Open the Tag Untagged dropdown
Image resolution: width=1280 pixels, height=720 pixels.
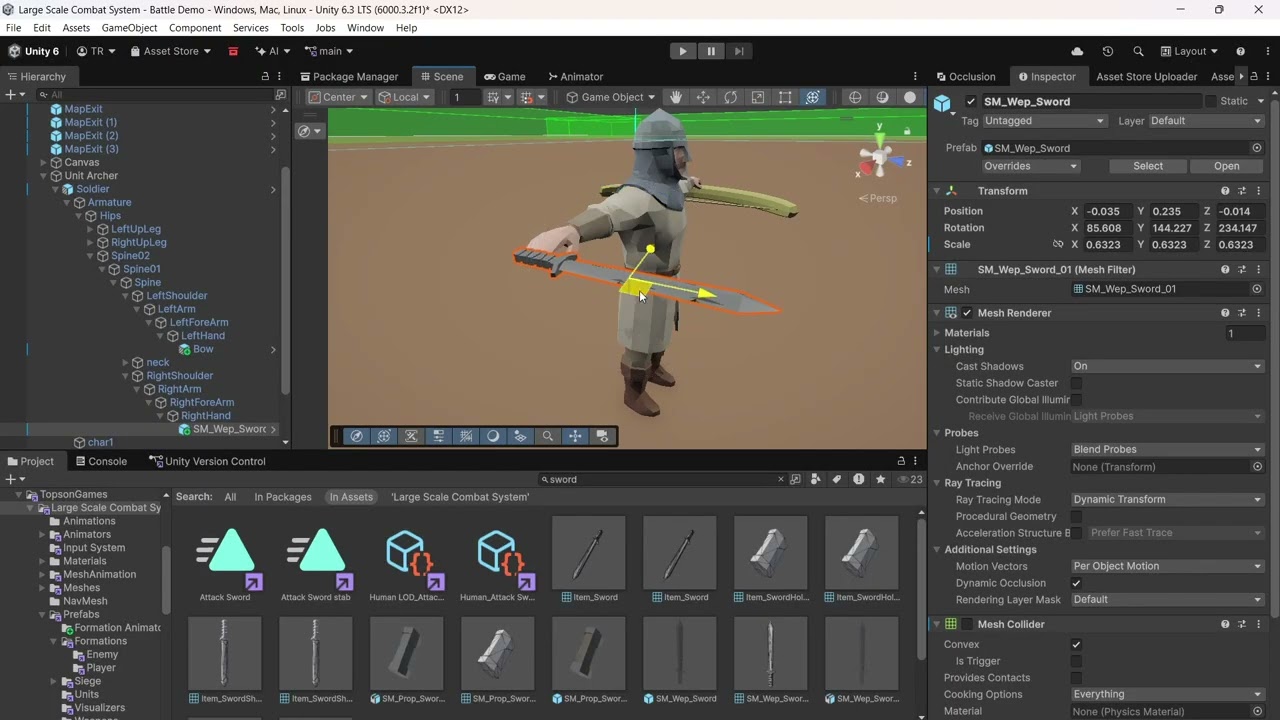tap(1044, 121)
